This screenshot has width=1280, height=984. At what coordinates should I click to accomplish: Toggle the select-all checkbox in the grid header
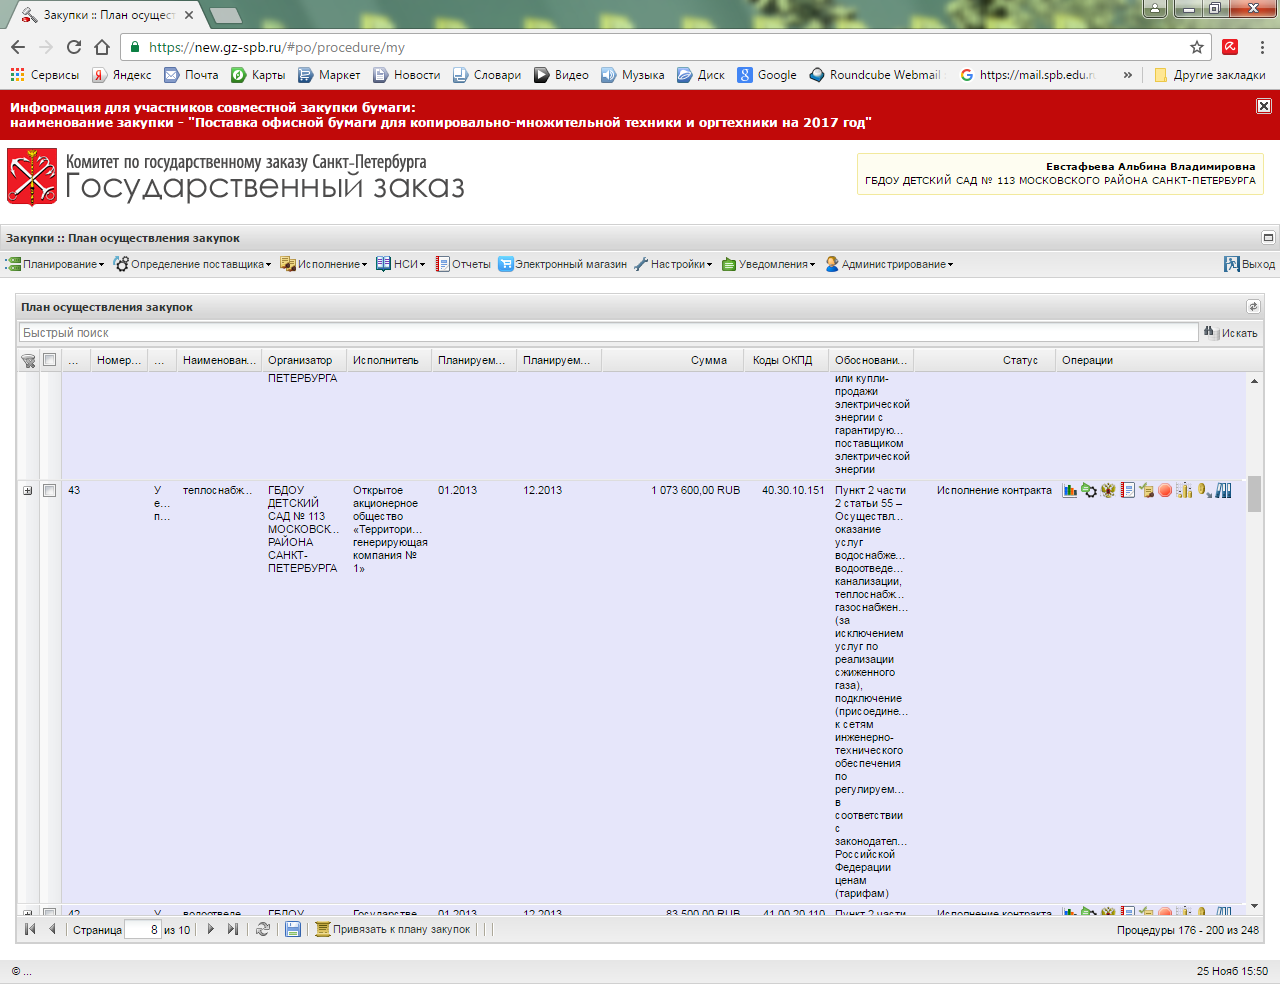coord(49,360)
